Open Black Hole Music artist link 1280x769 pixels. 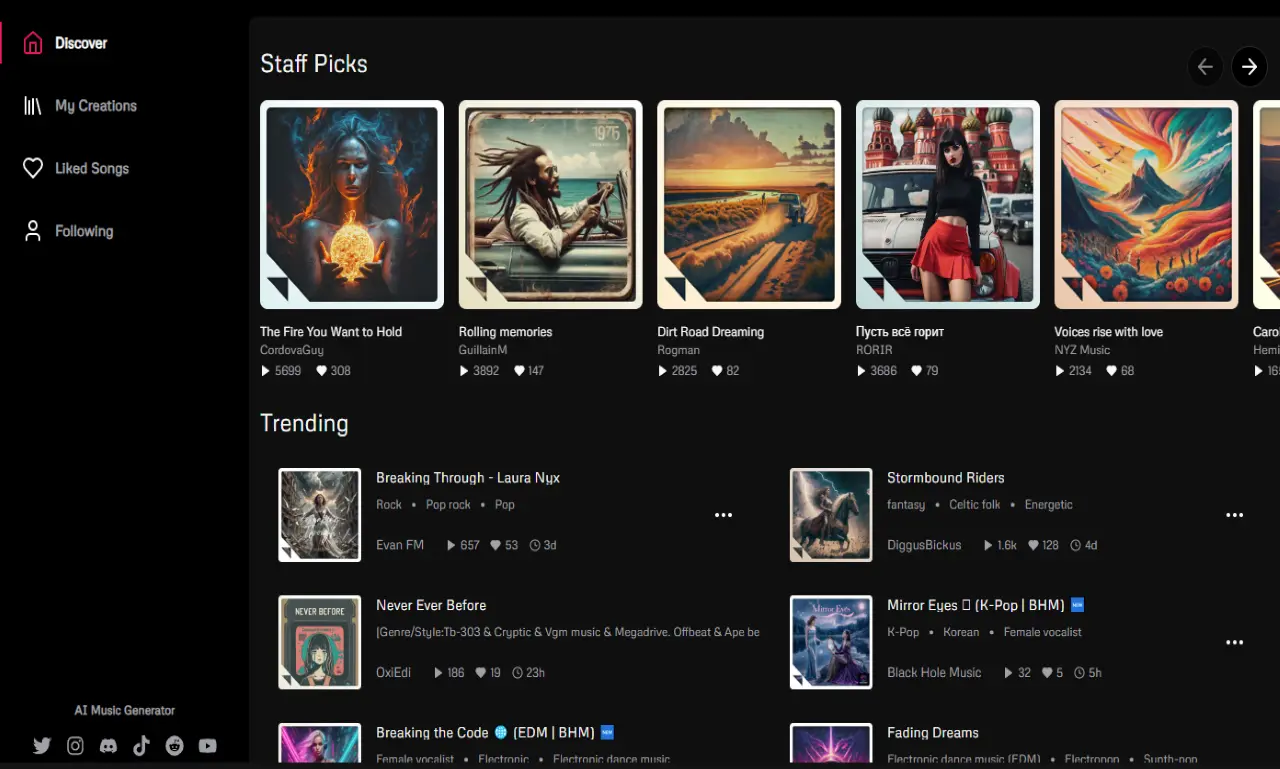pyautogui.click(x=934, y=673)
